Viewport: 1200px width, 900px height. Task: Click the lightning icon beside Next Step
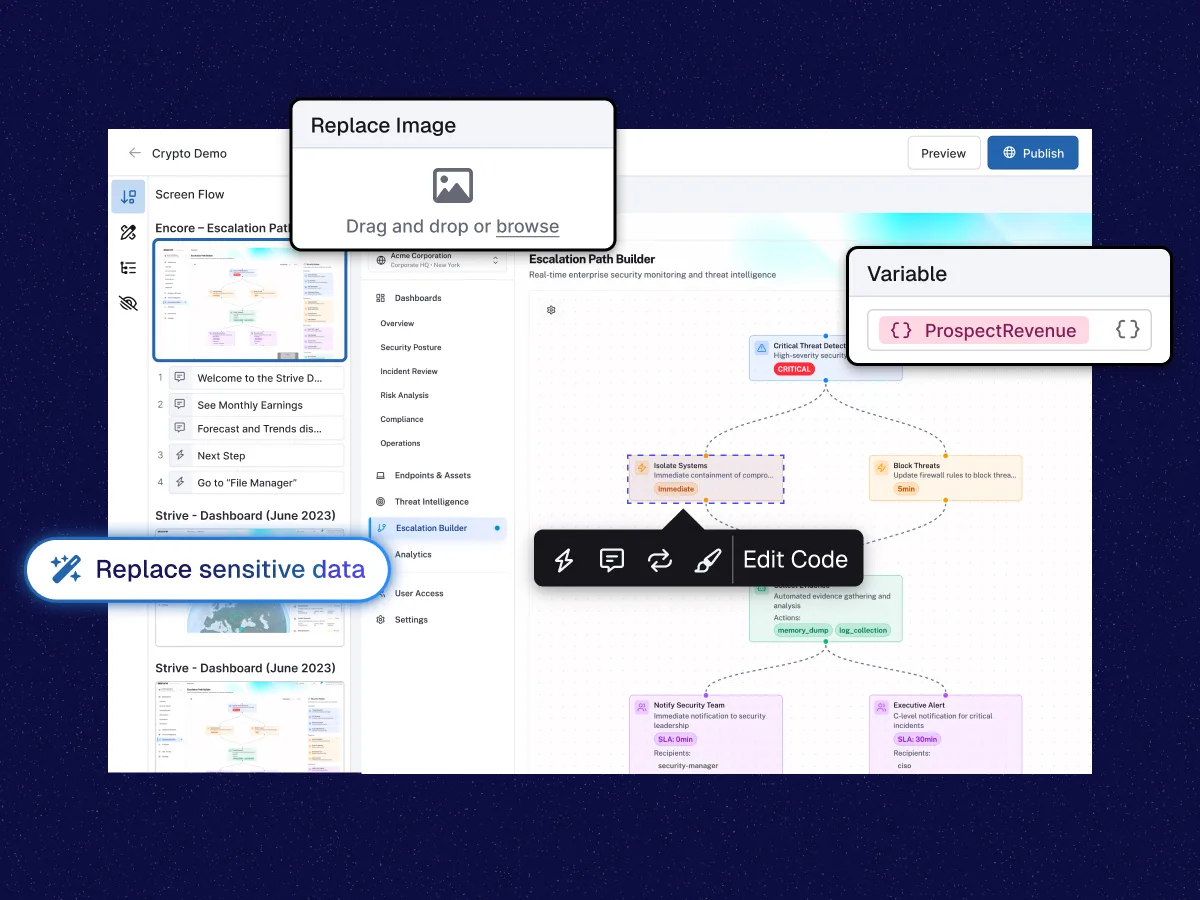pyautogui.click(x=180, y=455)
